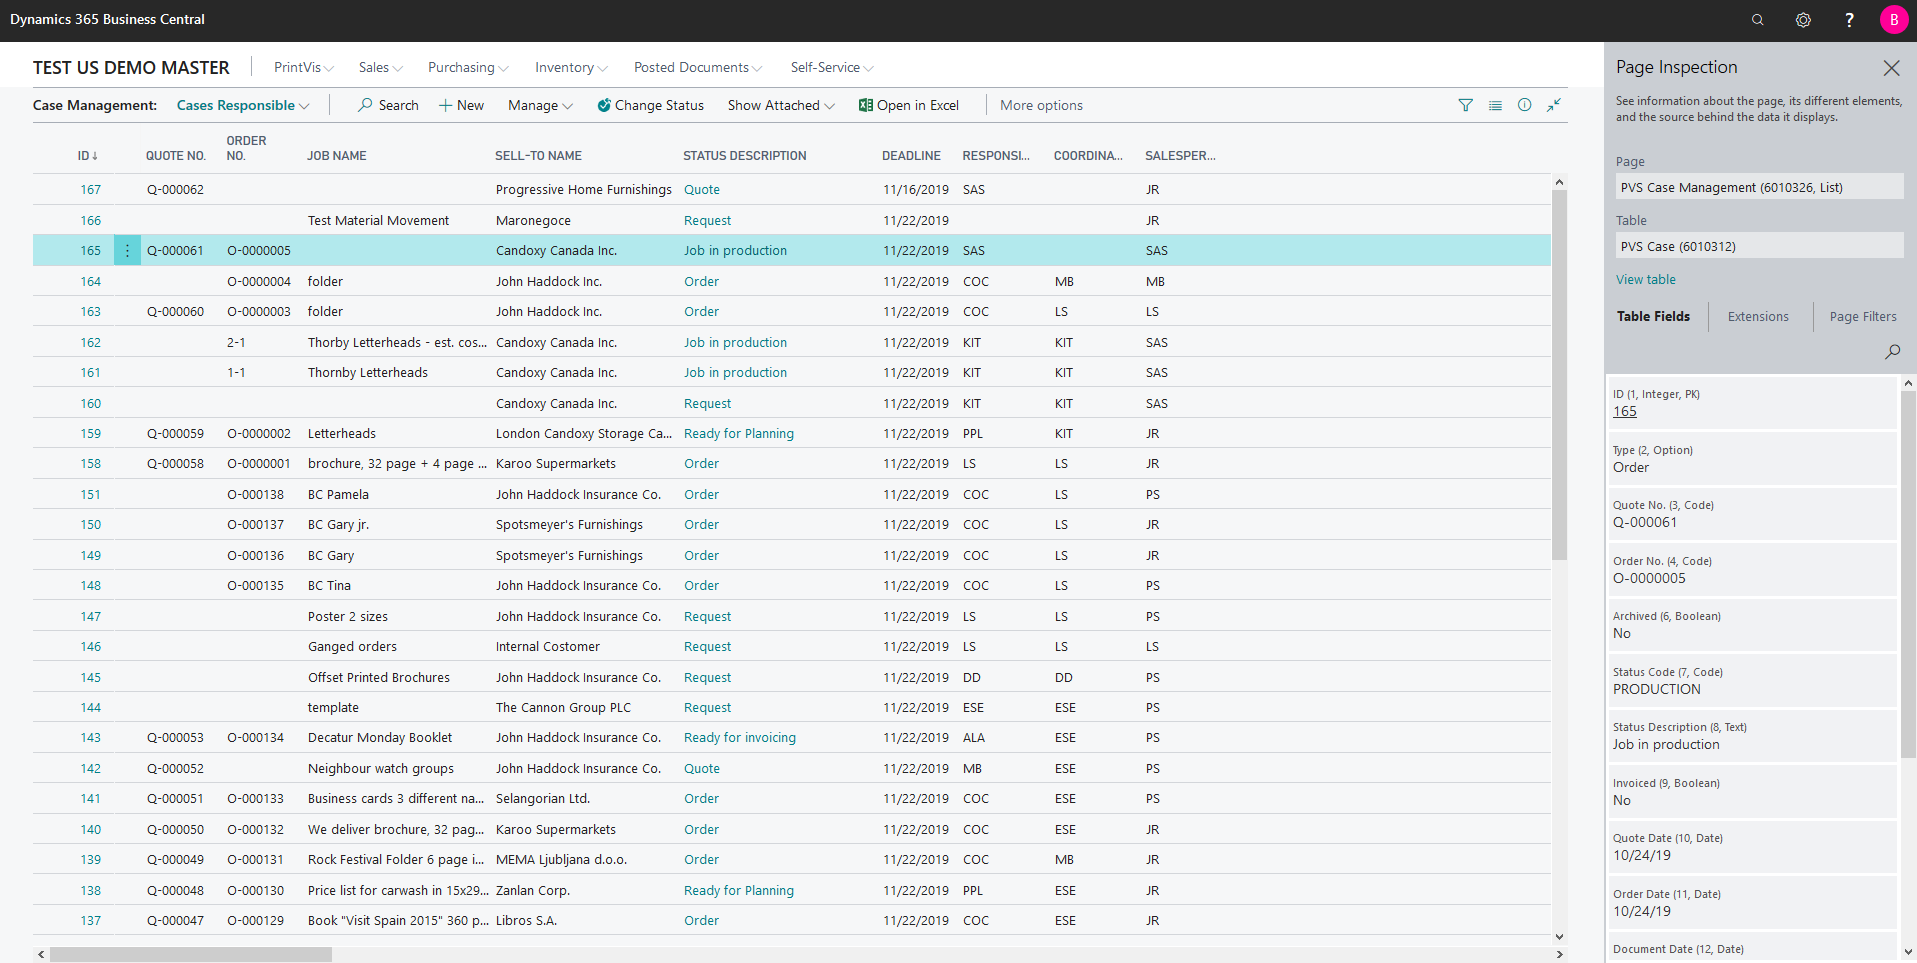Search table fields magnifier in Page Inspection
This screenshot has width=1917, height=963.
[x=1892, y=352]
